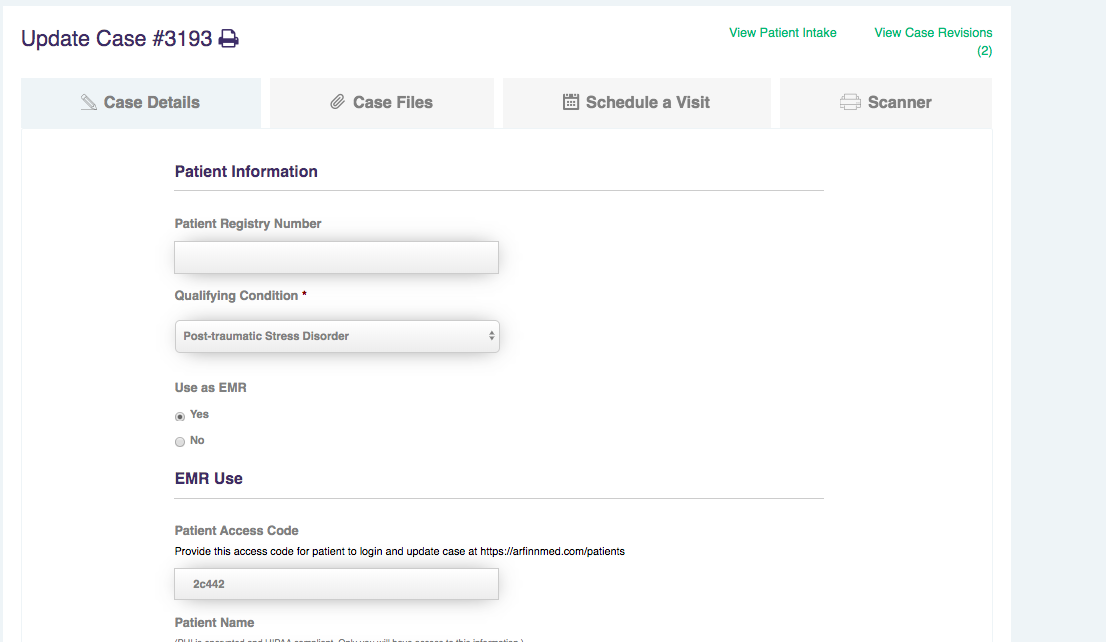Open the Qualifying Condition dropdown
Viewport: 1106px width, 642px height.
point(336,337)
